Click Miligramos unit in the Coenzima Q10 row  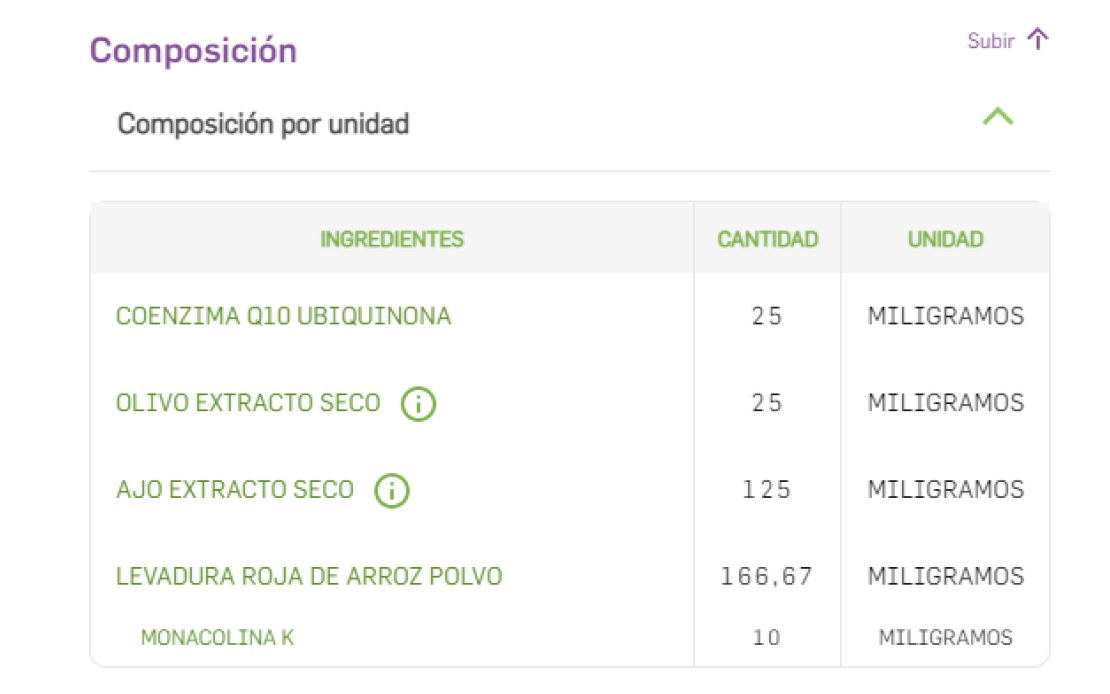[945, 317]
